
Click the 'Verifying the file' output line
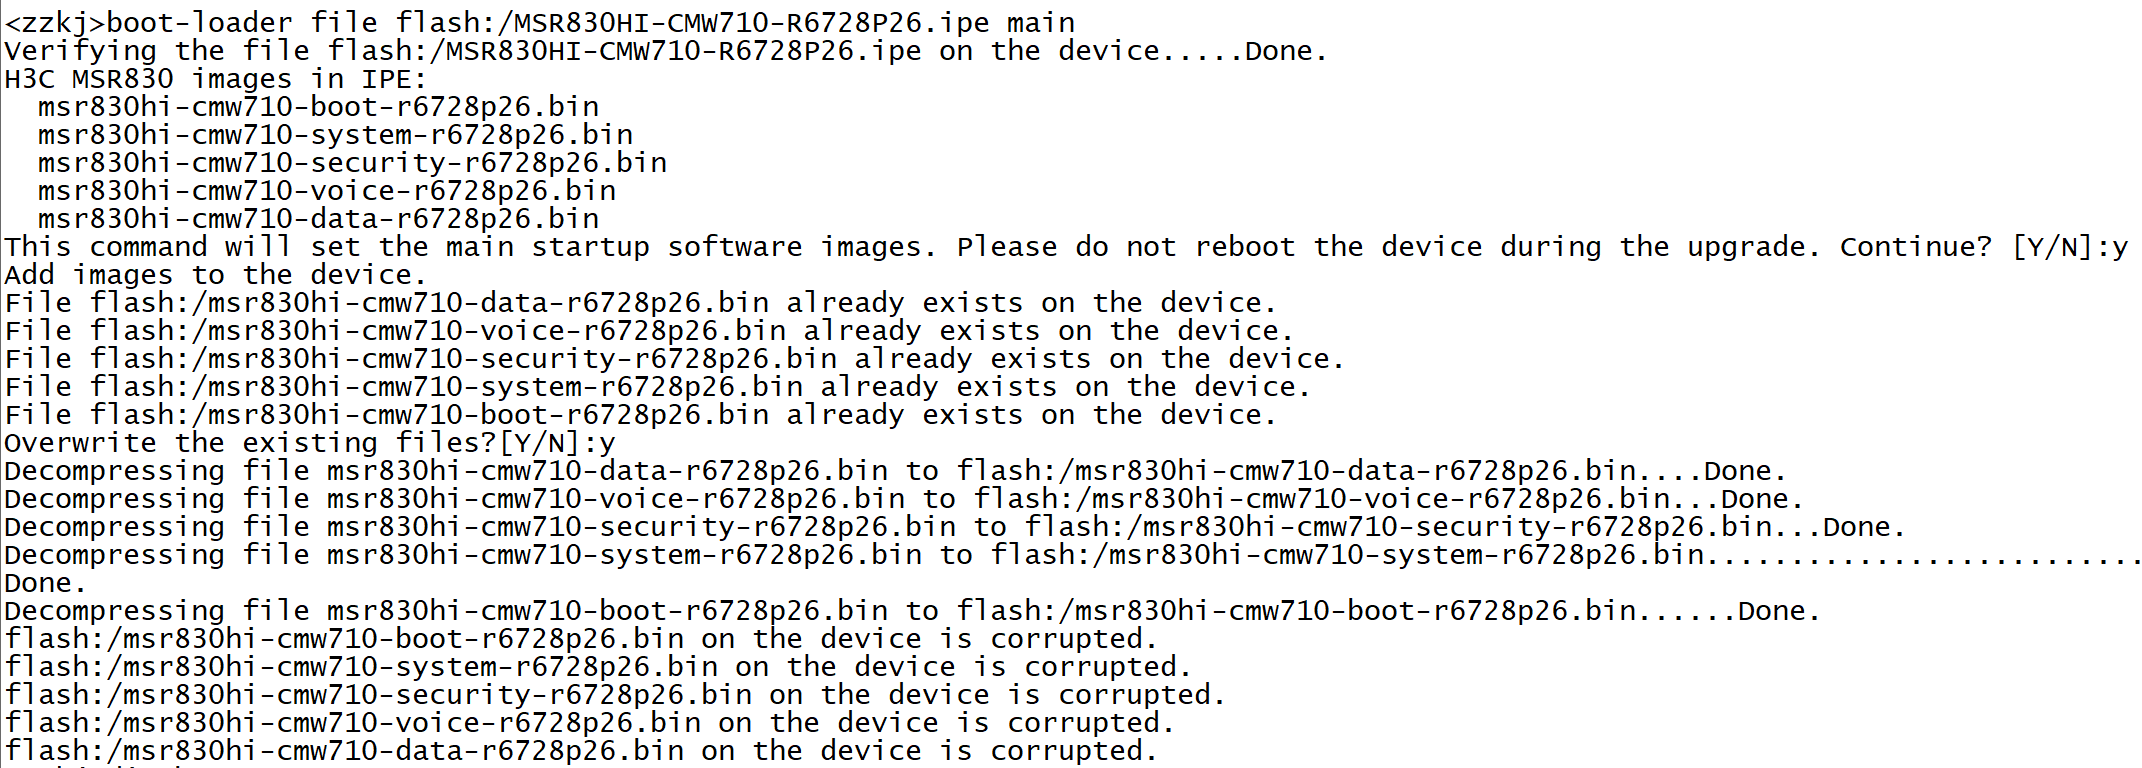click(x=665, y=50)
